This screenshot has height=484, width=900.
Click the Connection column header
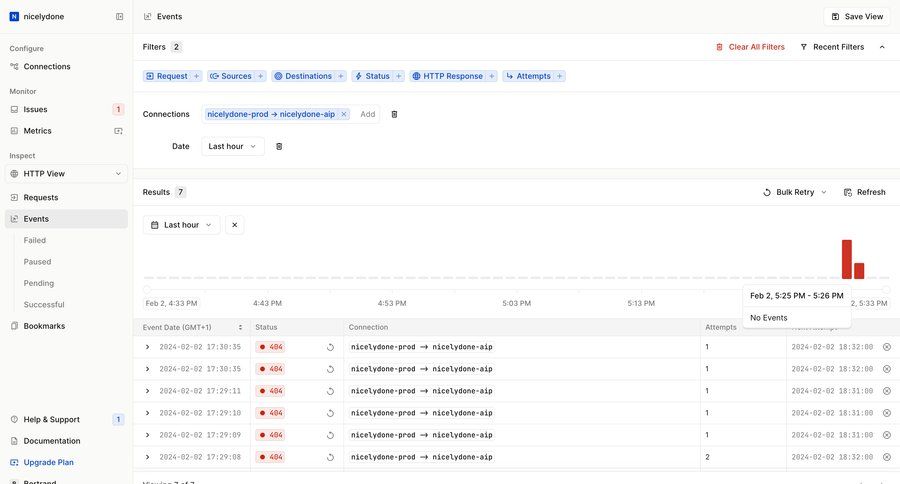point(368,327)
